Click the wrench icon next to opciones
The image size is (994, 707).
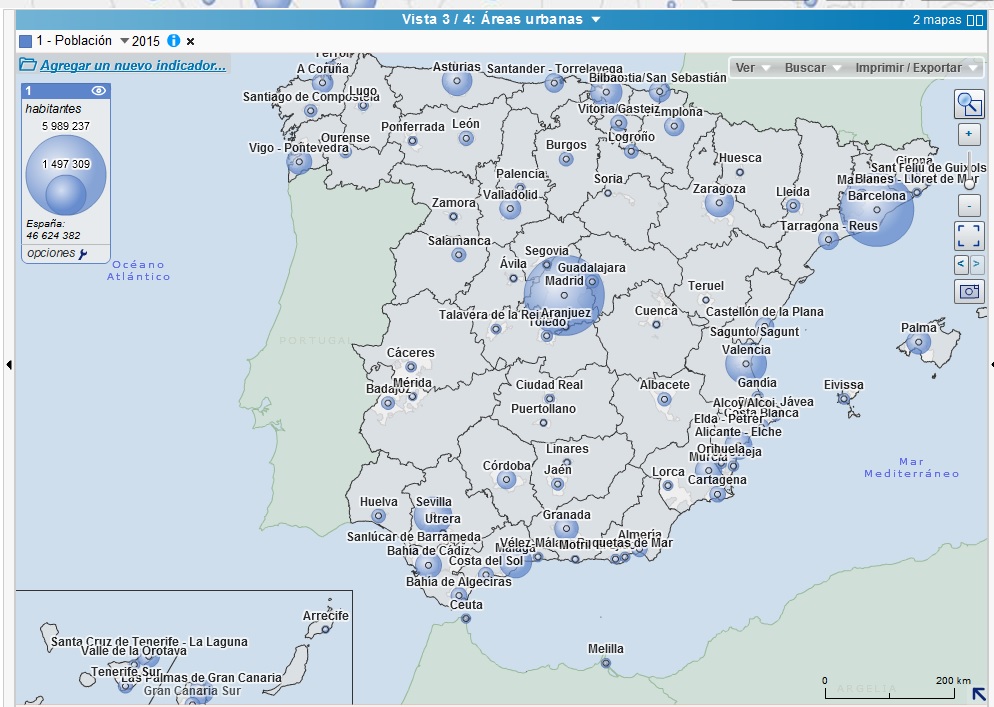tap(83, 254)
